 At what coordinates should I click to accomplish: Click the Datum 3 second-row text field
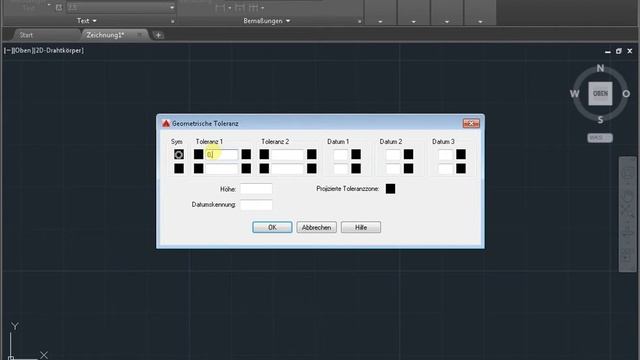coord(446,169)
